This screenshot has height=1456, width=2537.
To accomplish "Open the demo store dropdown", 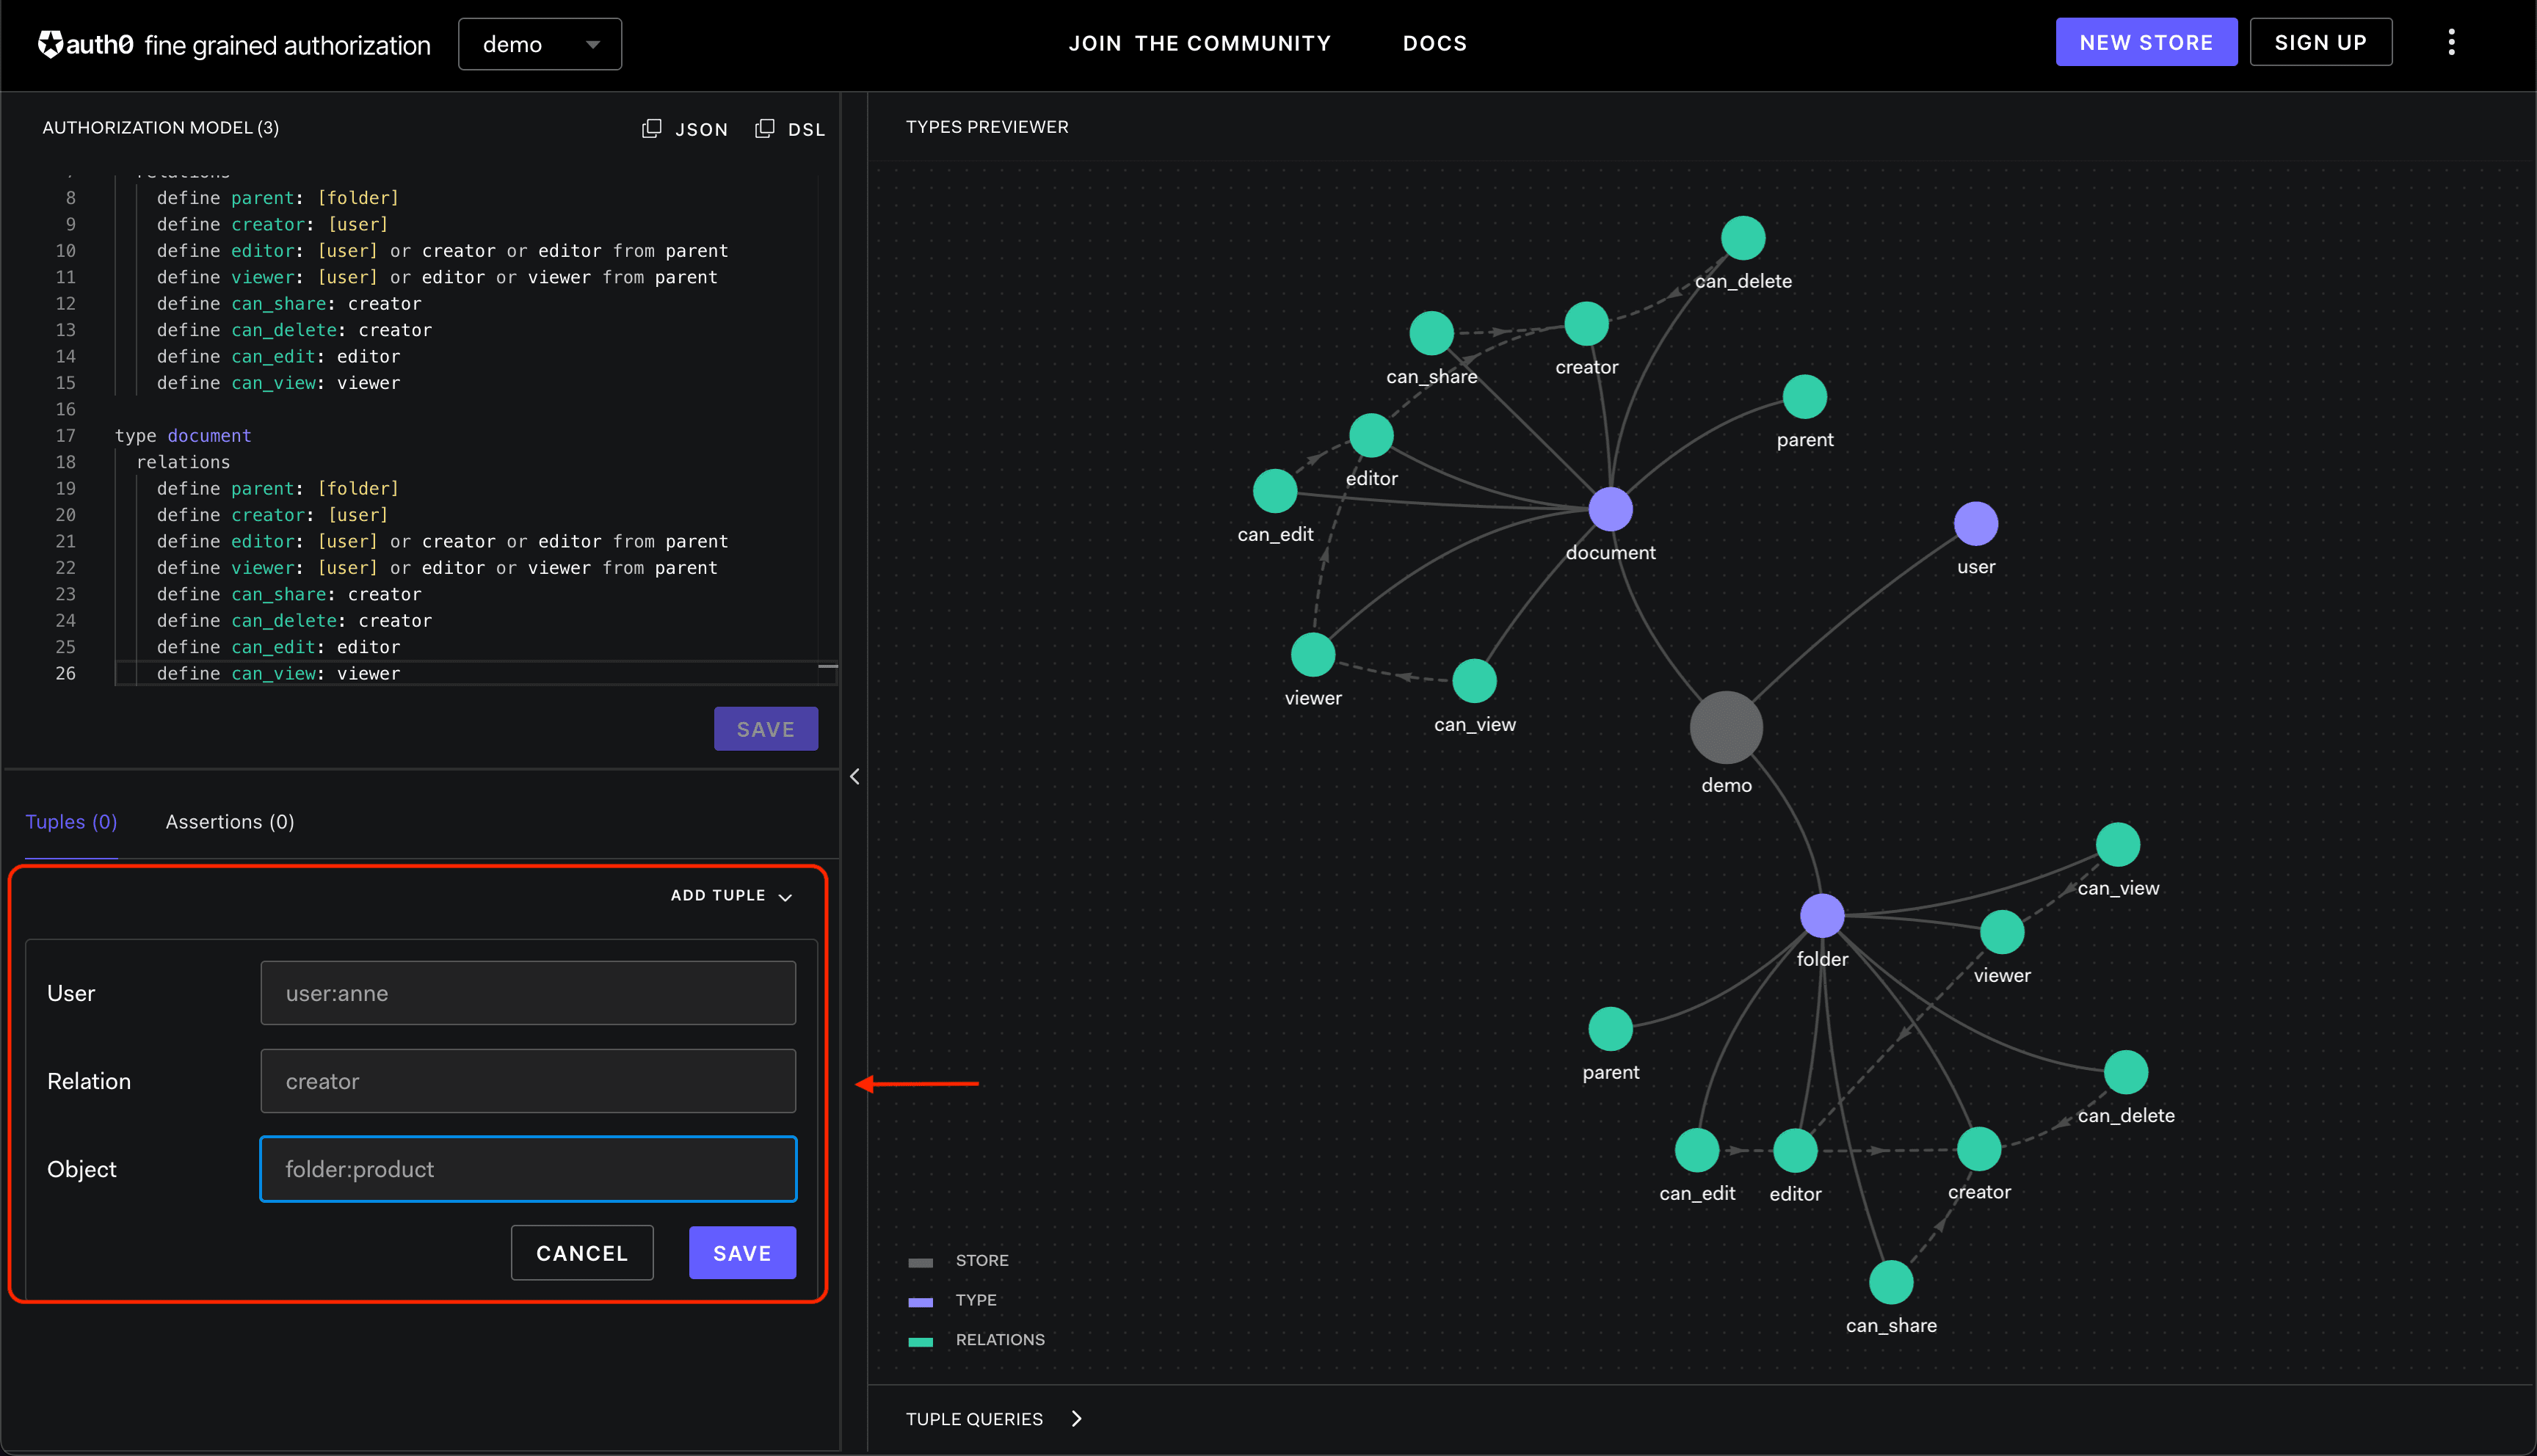I will pyautogui.click(x=540, y=44).
